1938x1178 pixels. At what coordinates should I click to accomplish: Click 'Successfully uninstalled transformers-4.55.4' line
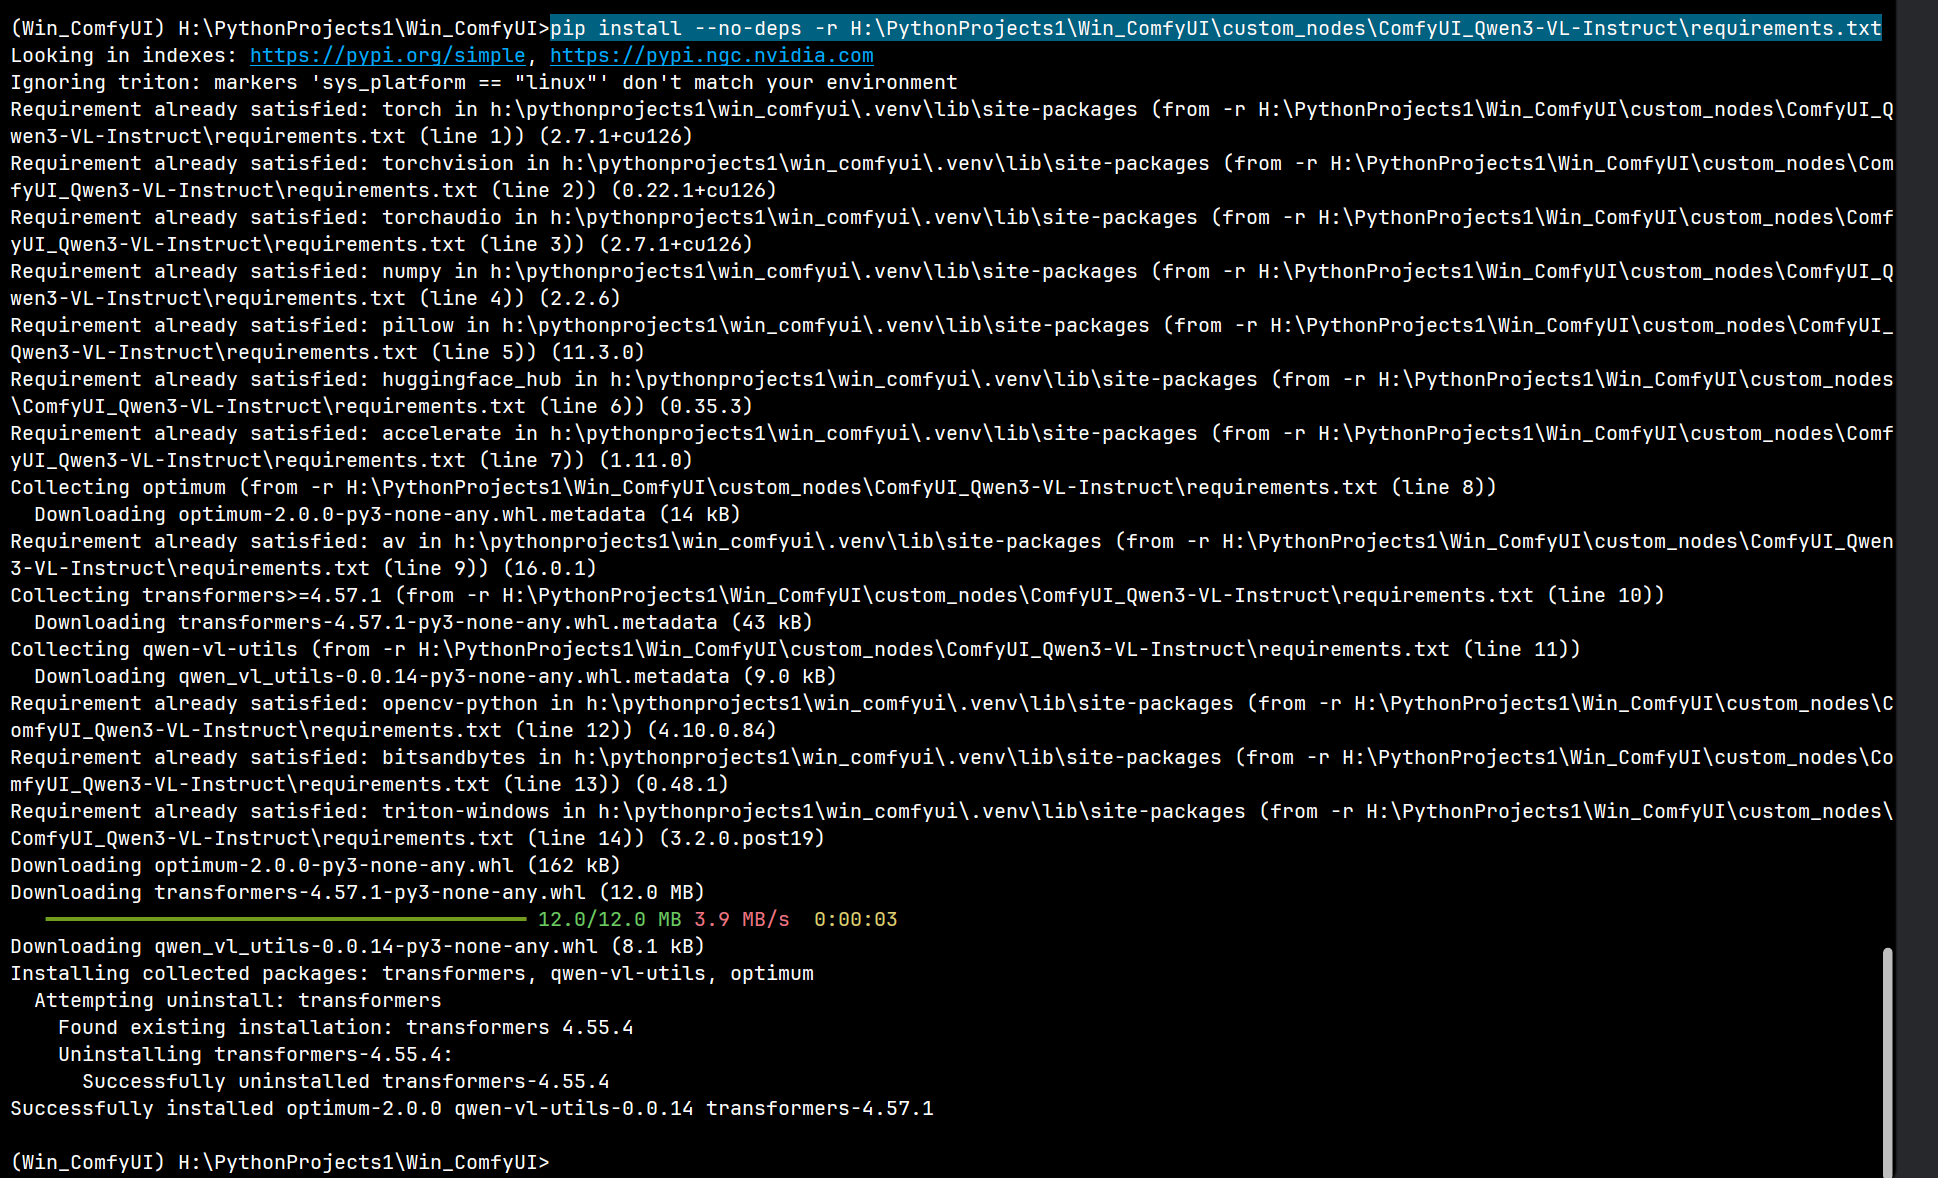coord(346,1082)
